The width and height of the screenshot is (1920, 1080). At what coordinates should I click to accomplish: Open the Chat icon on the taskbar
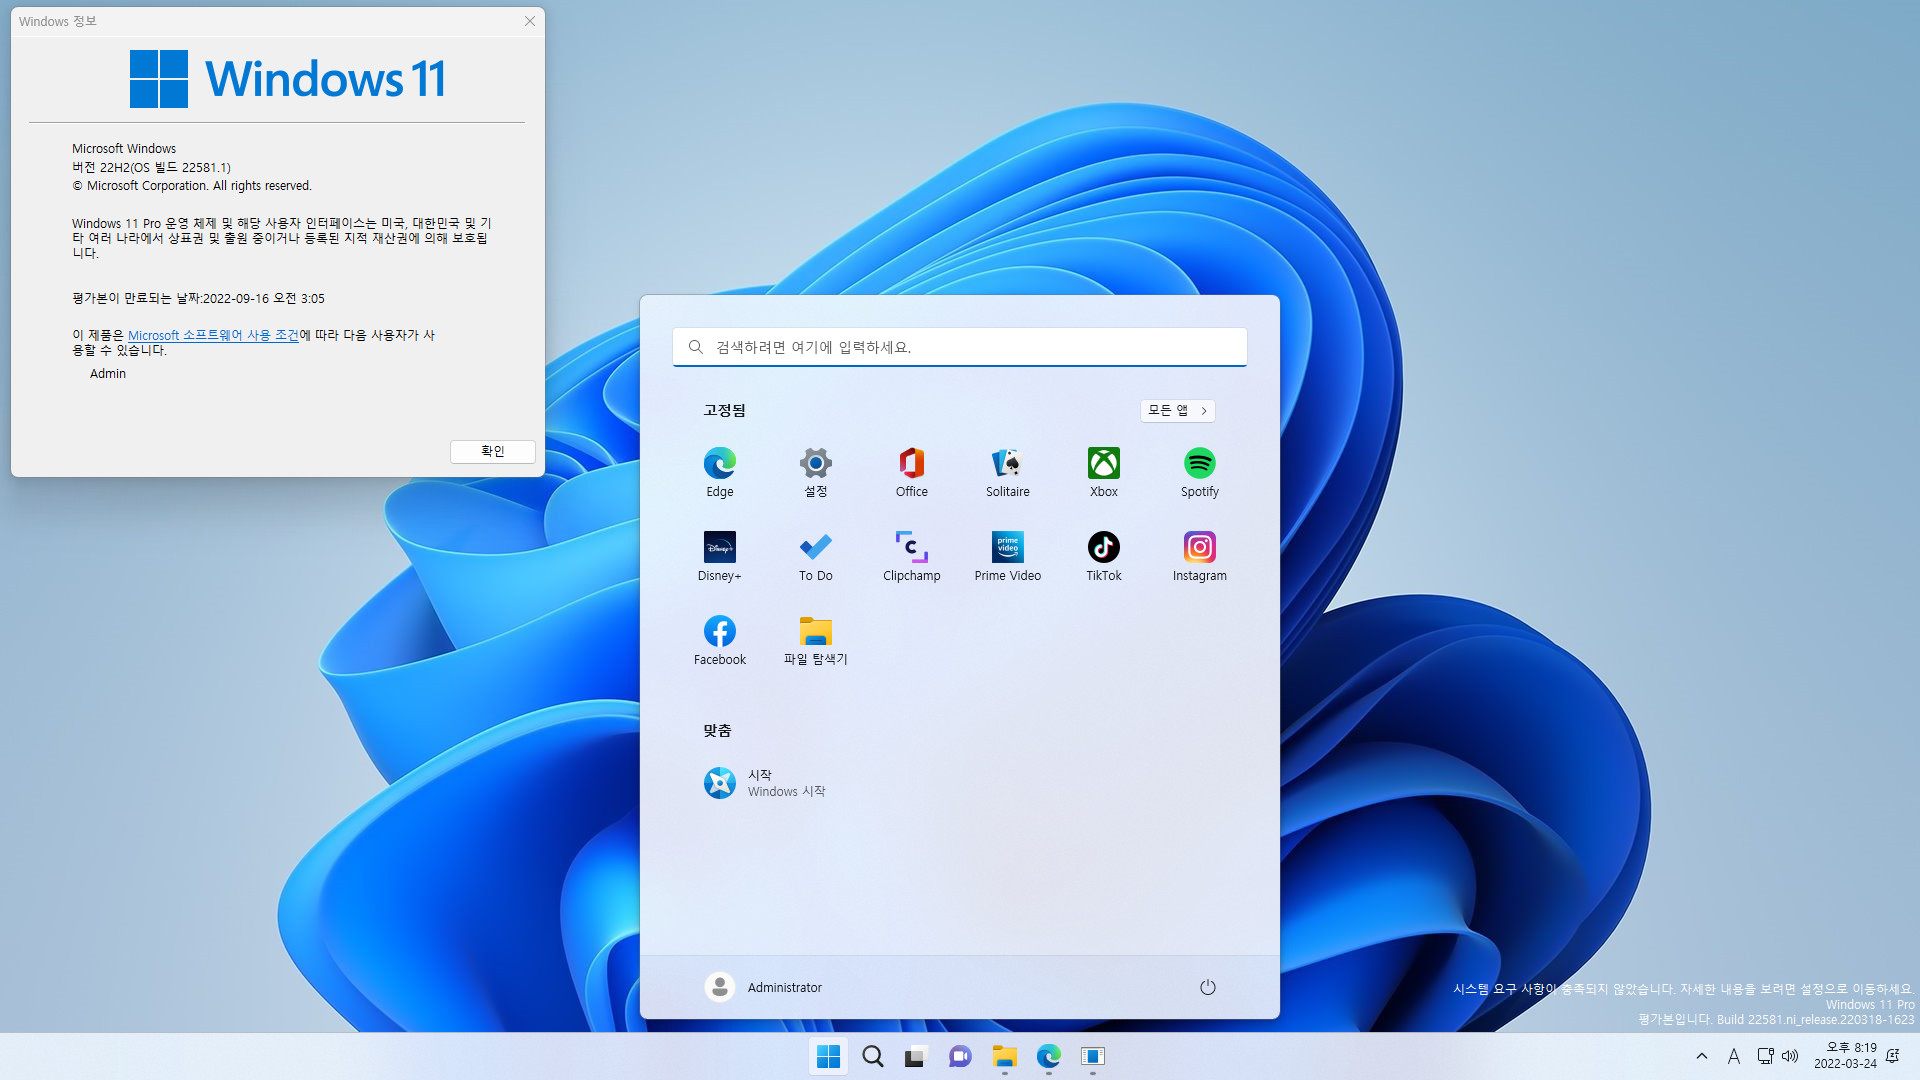960,1056
